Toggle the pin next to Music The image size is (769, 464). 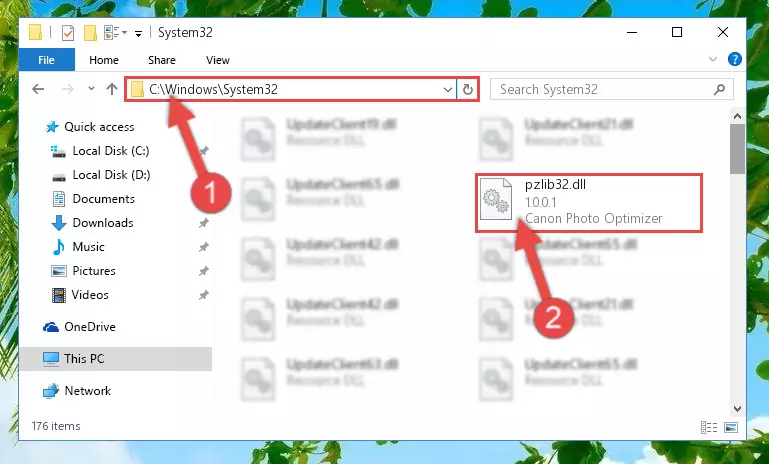point(203,247)
